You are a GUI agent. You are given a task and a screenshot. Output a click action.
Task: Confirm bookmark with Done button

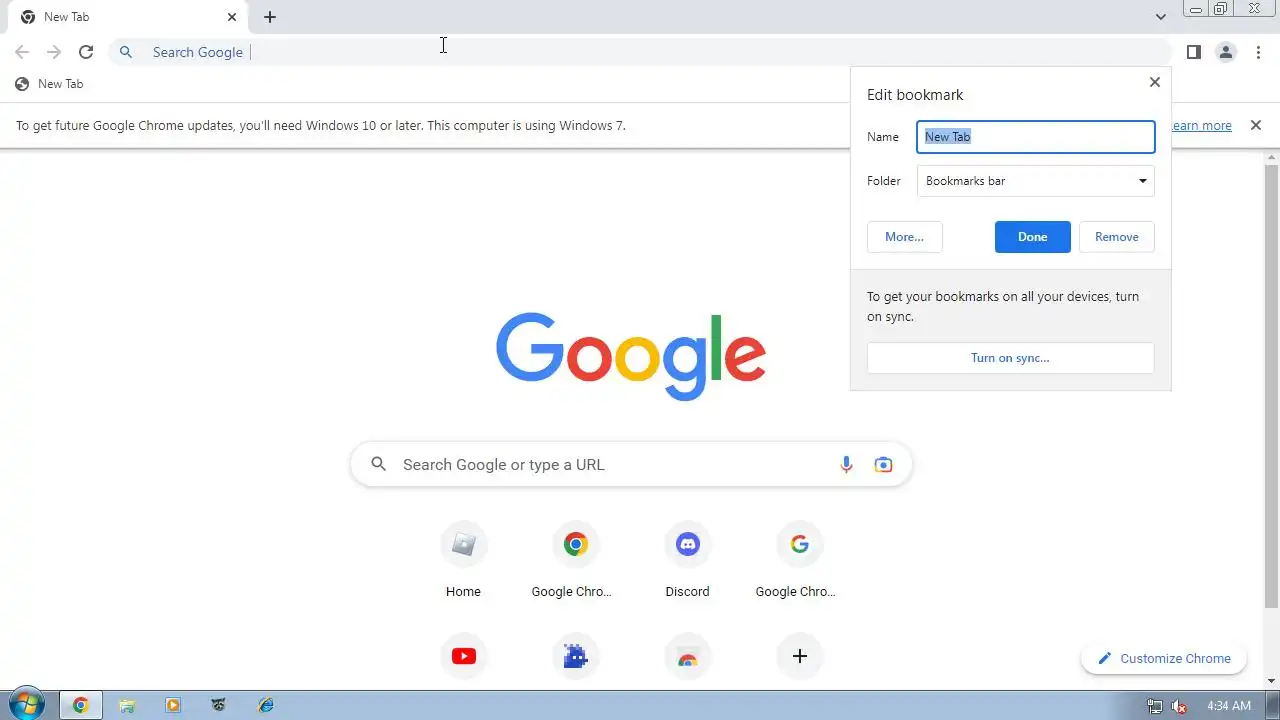1032,237
